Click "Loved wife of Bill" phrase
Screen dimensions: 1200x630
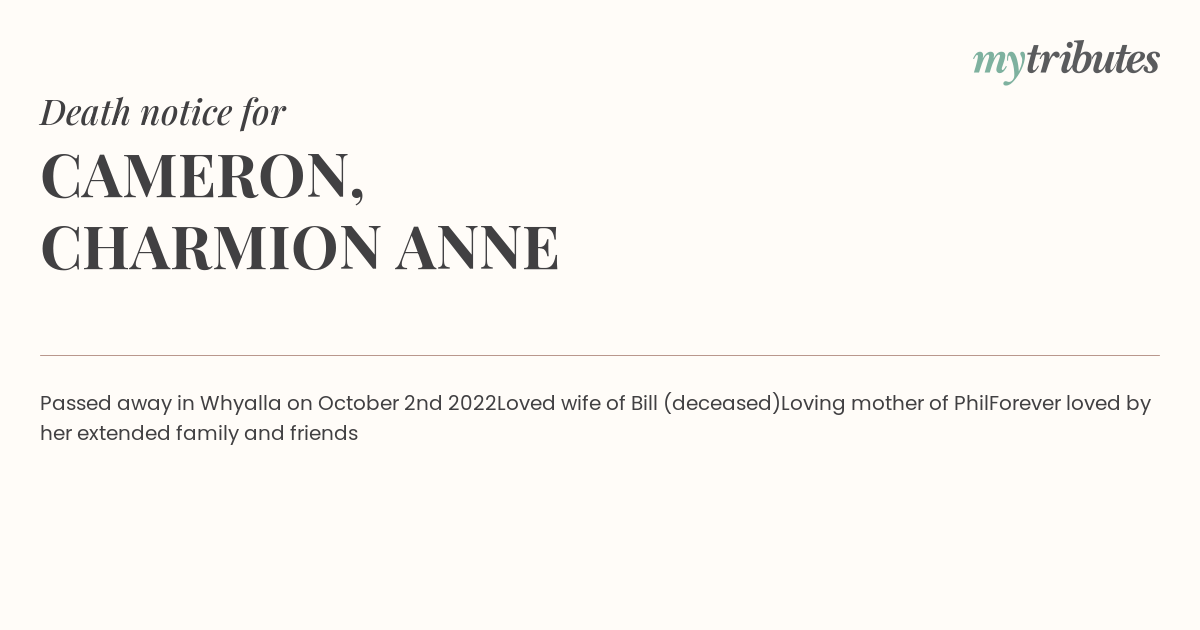coord(576,404)
